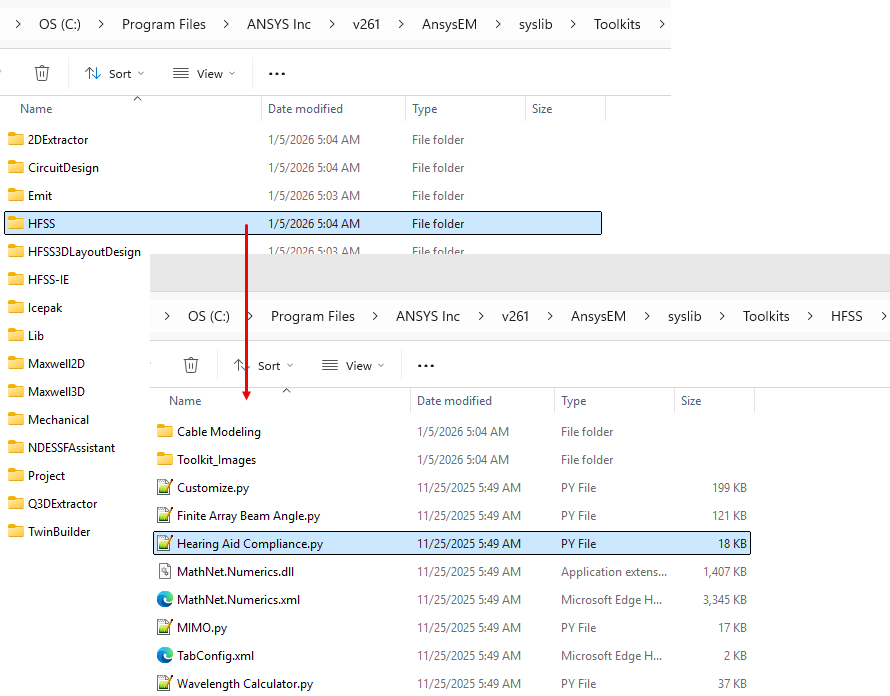
Task: Click the Lib folder icon
Action: [x=16, y=335]
